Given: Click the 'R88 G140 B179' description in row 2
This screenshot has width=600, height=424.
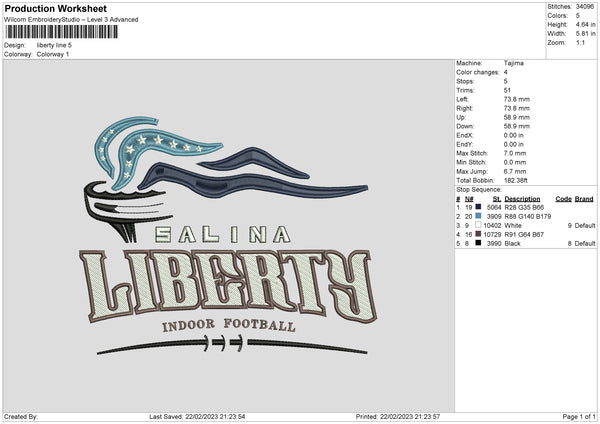Looking at the screenshot, I should pos(528,216).
